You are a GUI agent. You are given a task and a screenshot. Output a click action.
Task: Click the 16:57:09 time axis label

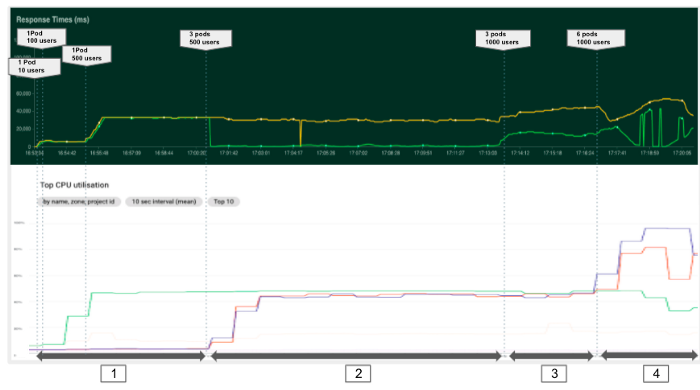click(x=132, y=153)
